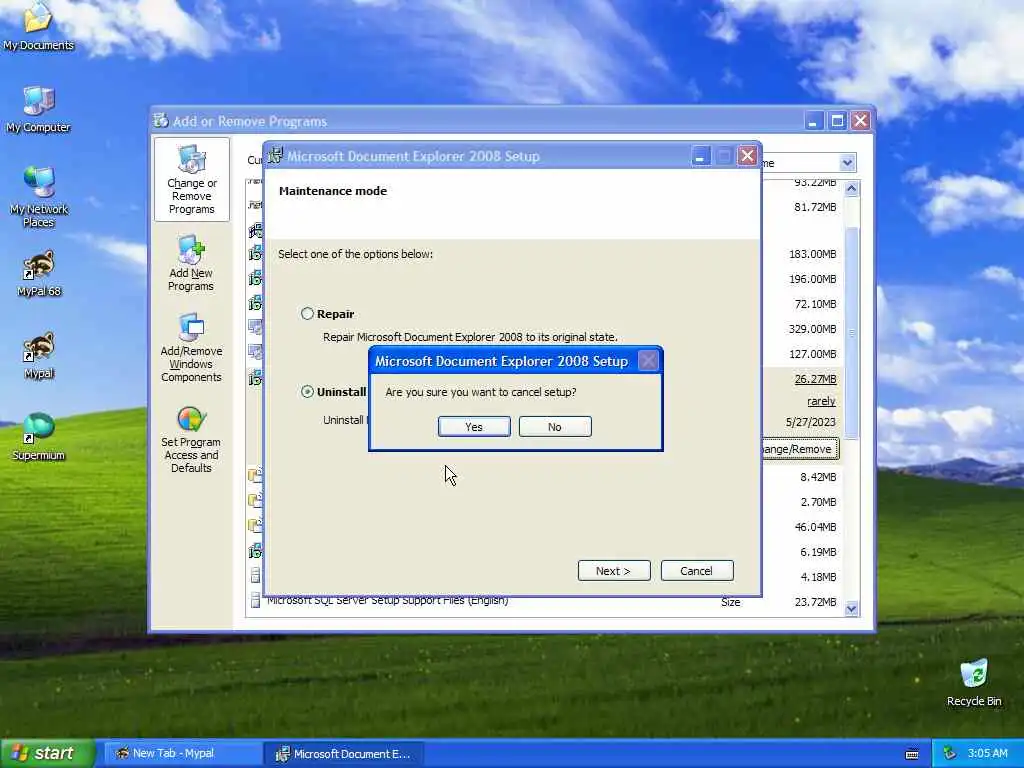Image resolution: width=1024 pixels, height=768 pixels.
Task: Open Add New Programs section
Action: 191,263
